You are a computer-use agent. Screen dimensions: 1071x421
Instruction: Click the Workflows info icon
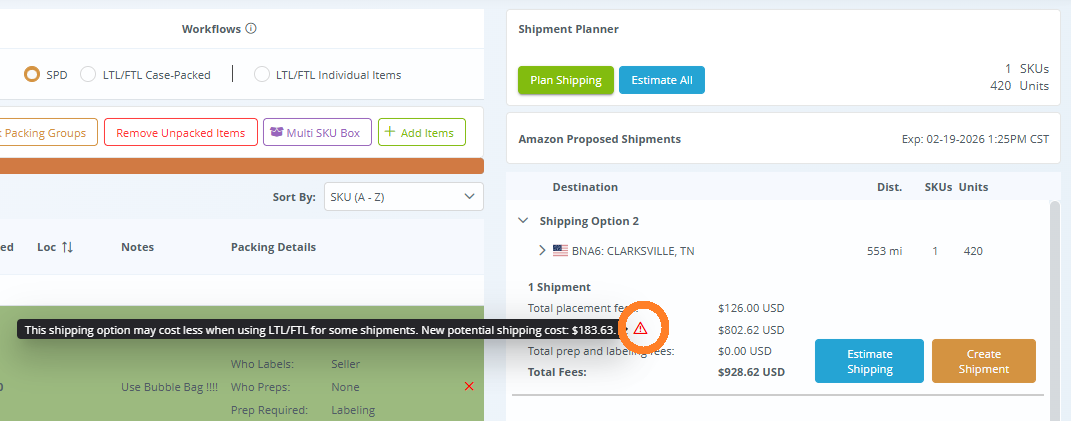(251, 29)
